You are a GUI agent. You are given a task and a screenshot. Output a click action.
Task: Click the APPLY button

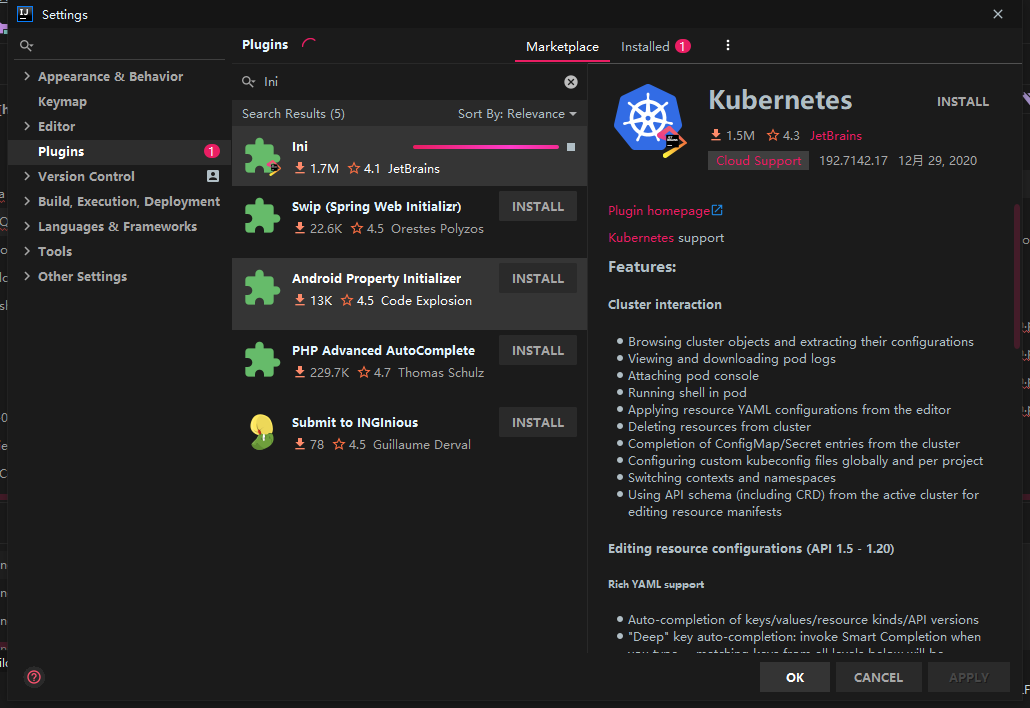point(968,676)
